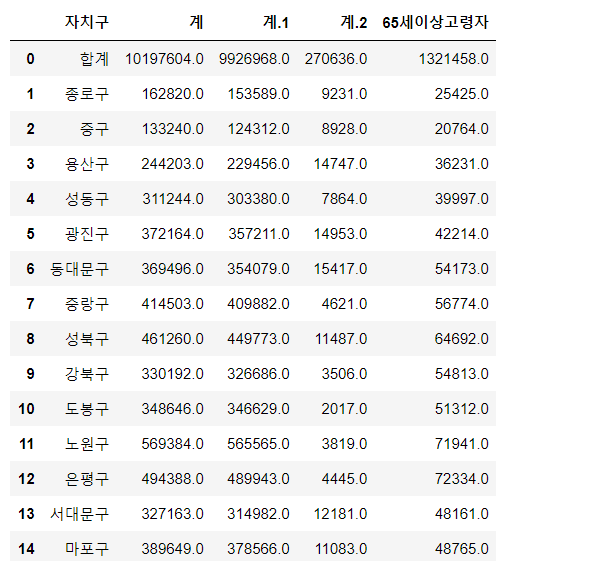
Task: Click value 48765.0 for 마포구
Action: 462,549
